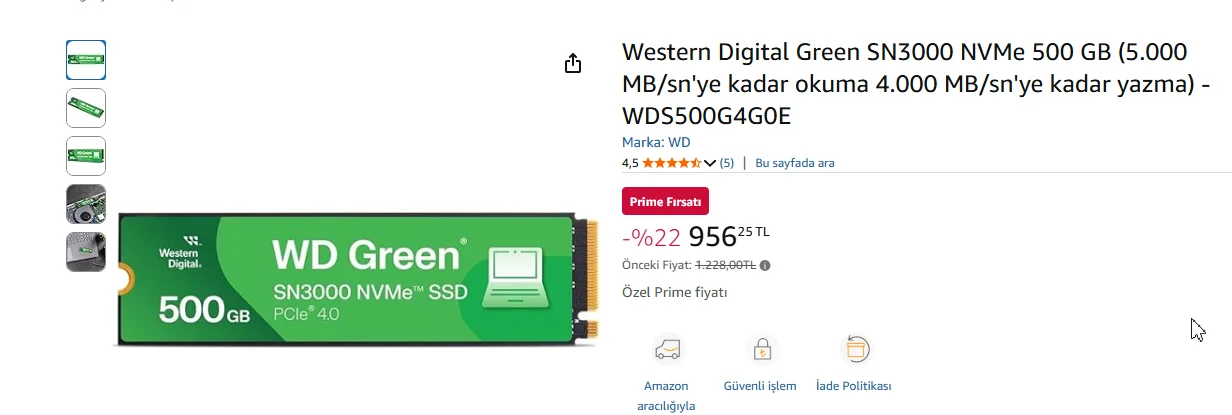This screenshot has width=1232, height=415.
Task: Open the 'İade Politikası' link
Action: pyautogui.click(x=853, y=386)
